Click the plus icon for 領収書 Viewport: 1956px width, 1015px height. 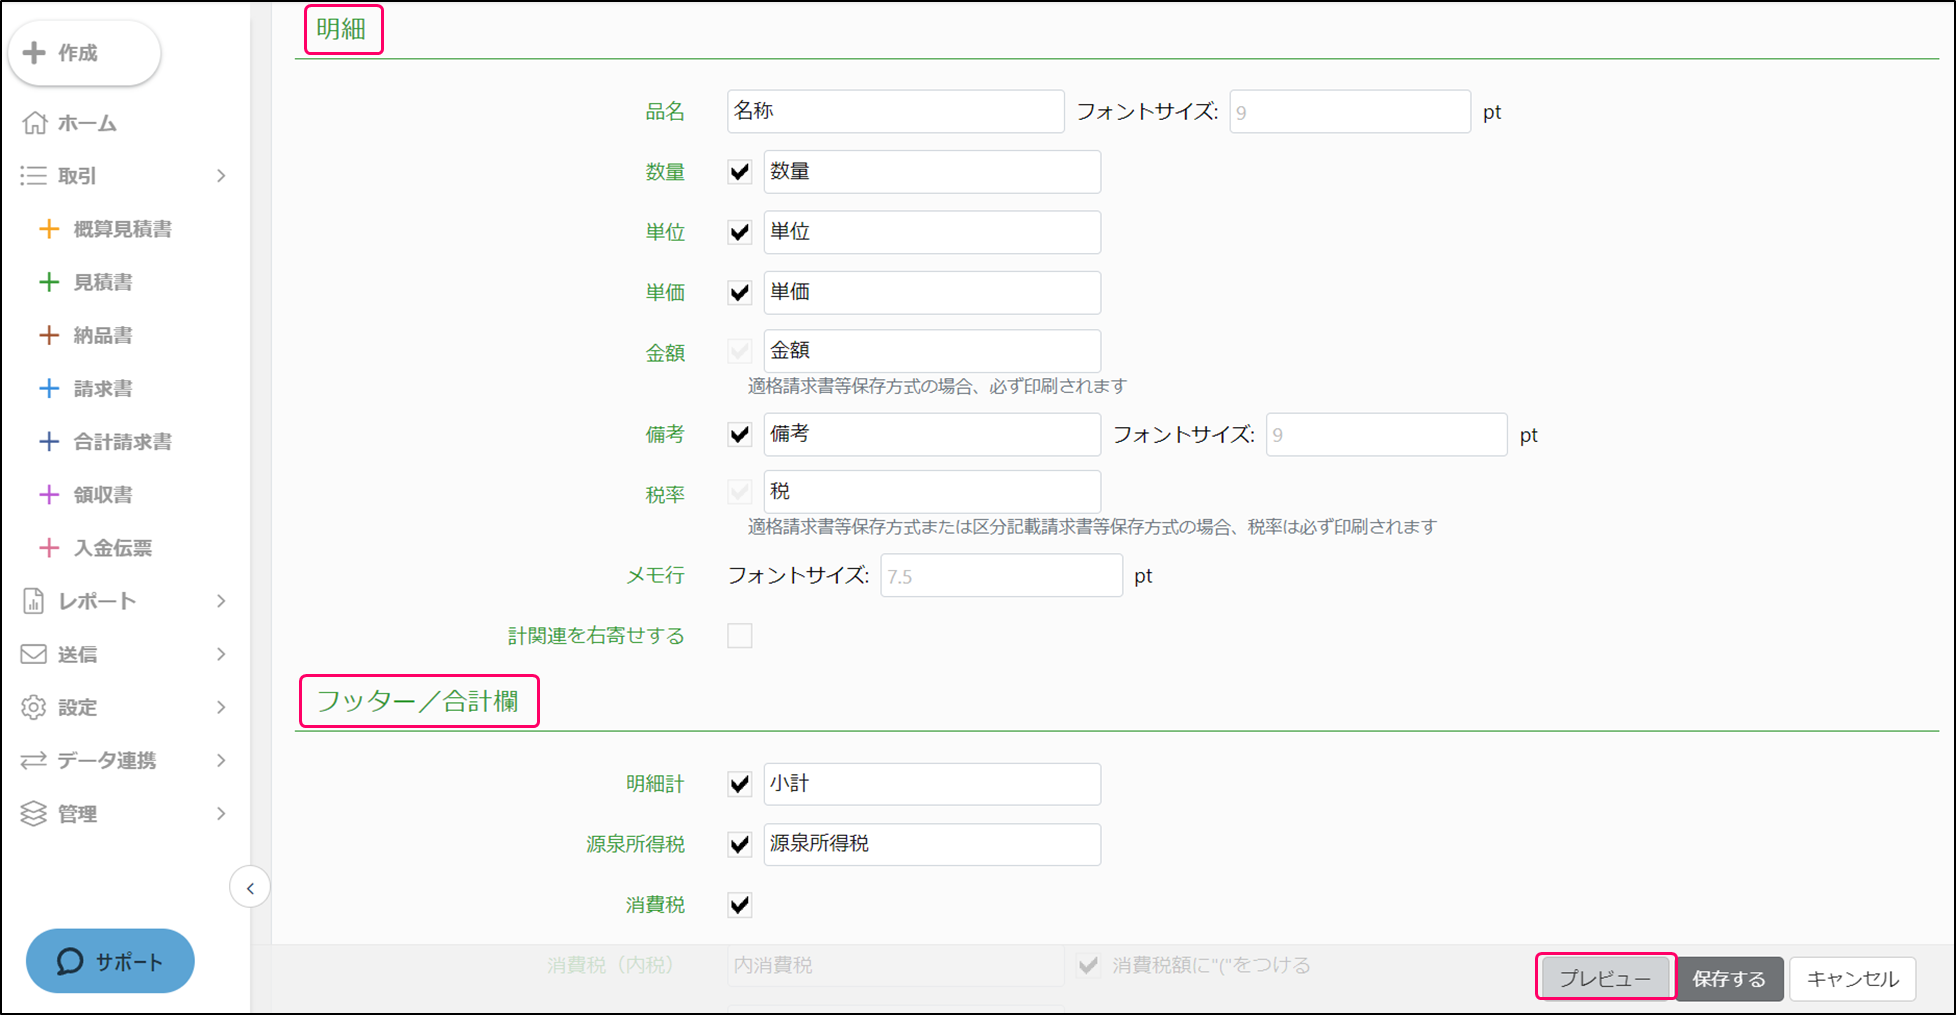click(48, 494)
